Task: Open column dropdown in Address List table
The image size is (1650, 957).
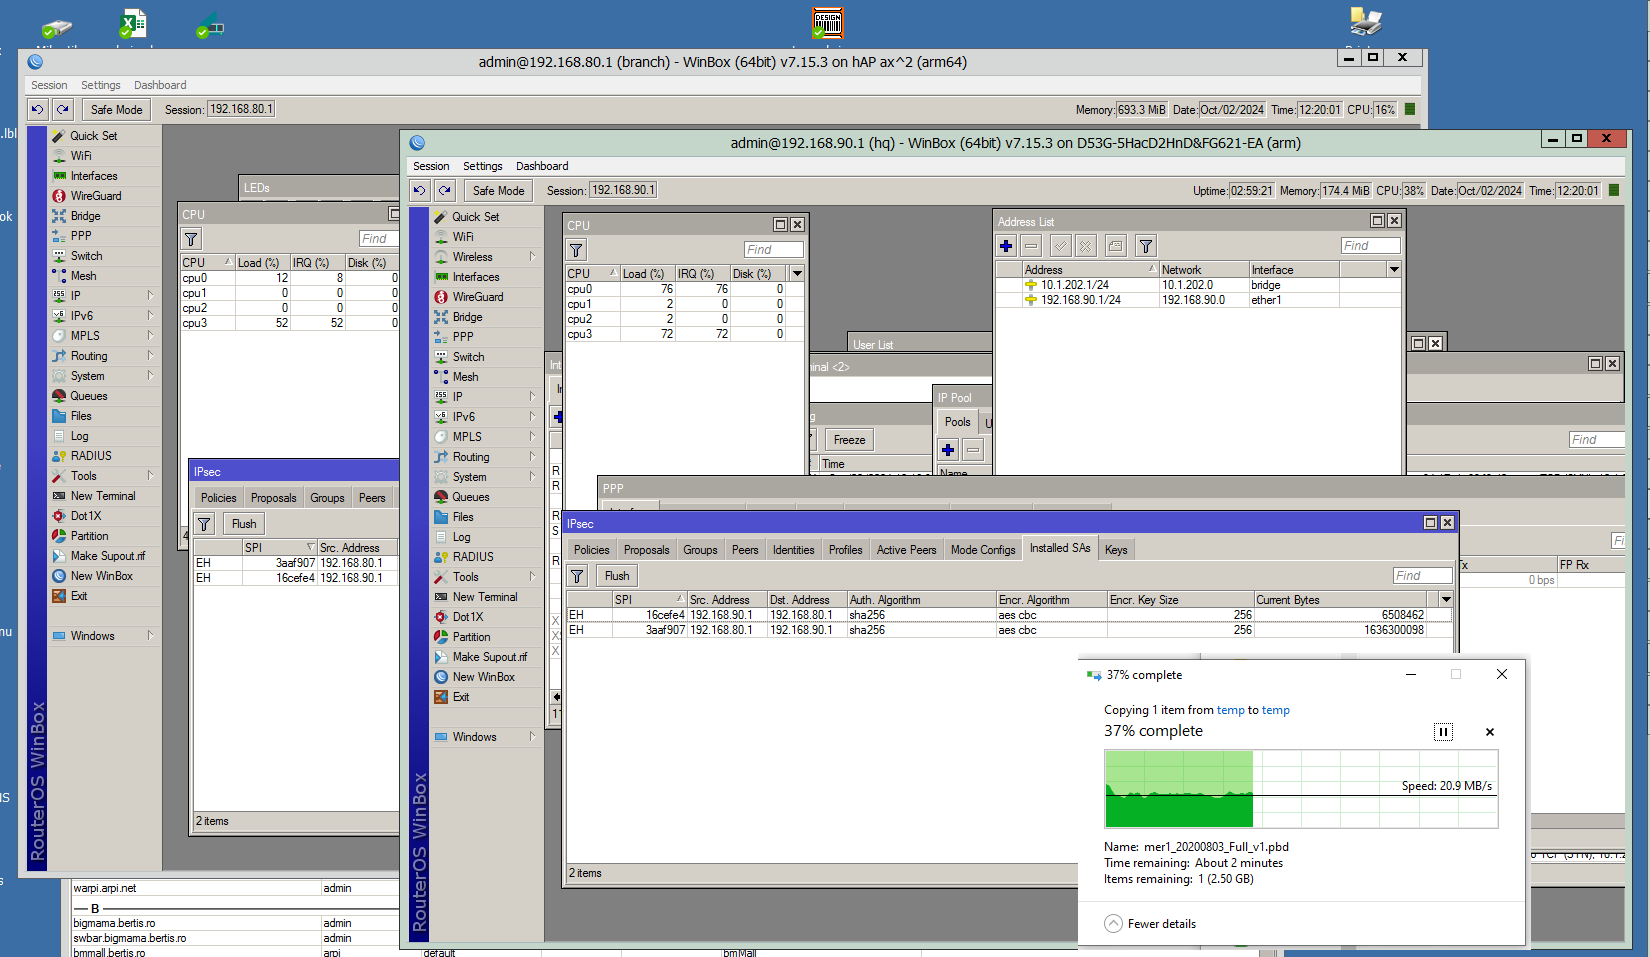Action: (x=1394, y=269)
